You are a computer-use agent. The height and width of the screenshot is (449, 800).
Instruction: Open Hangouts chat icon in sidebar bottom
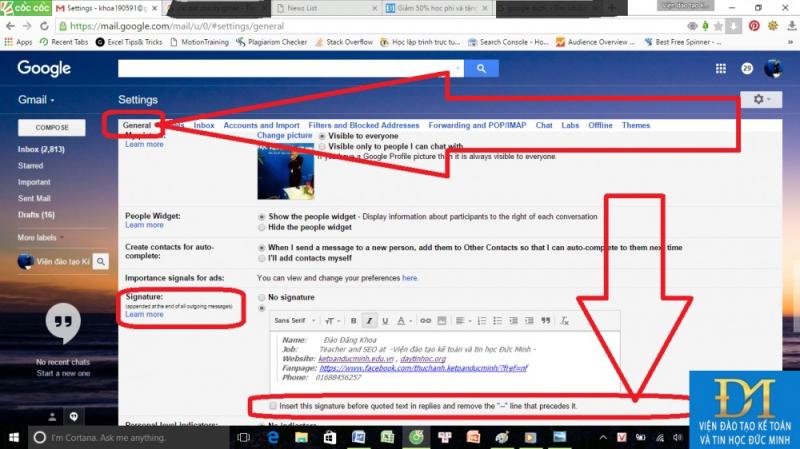74,417
